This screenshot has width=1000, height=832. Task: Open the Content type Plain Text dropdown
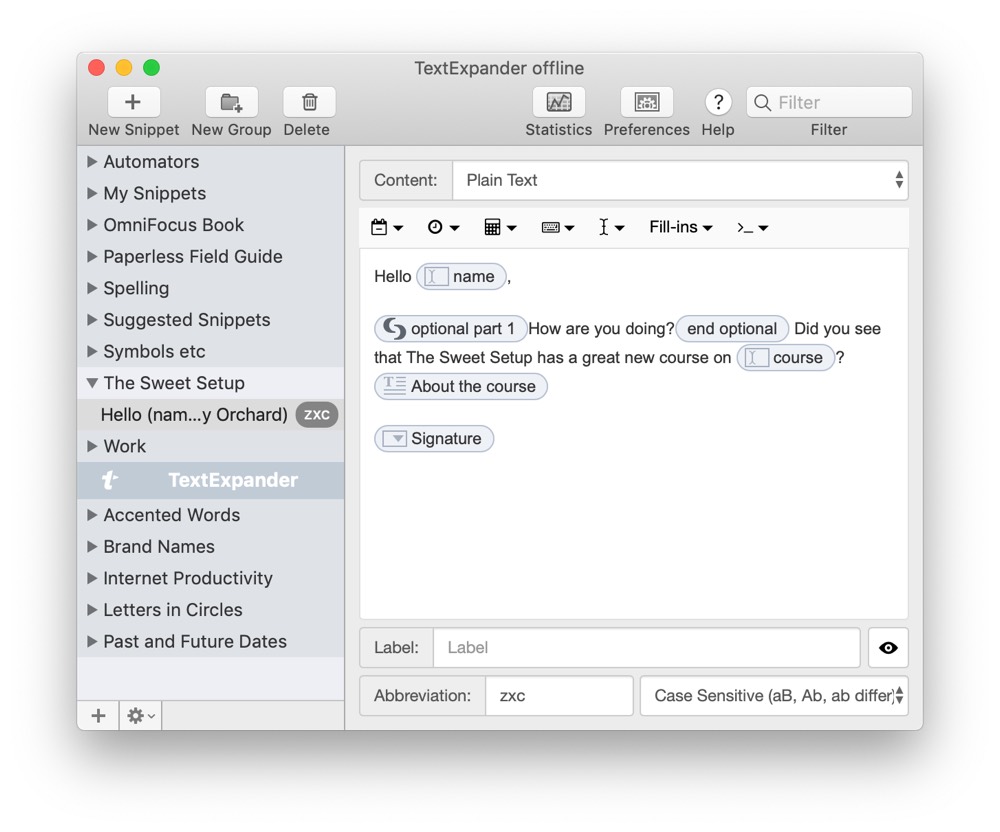[680, 180]
